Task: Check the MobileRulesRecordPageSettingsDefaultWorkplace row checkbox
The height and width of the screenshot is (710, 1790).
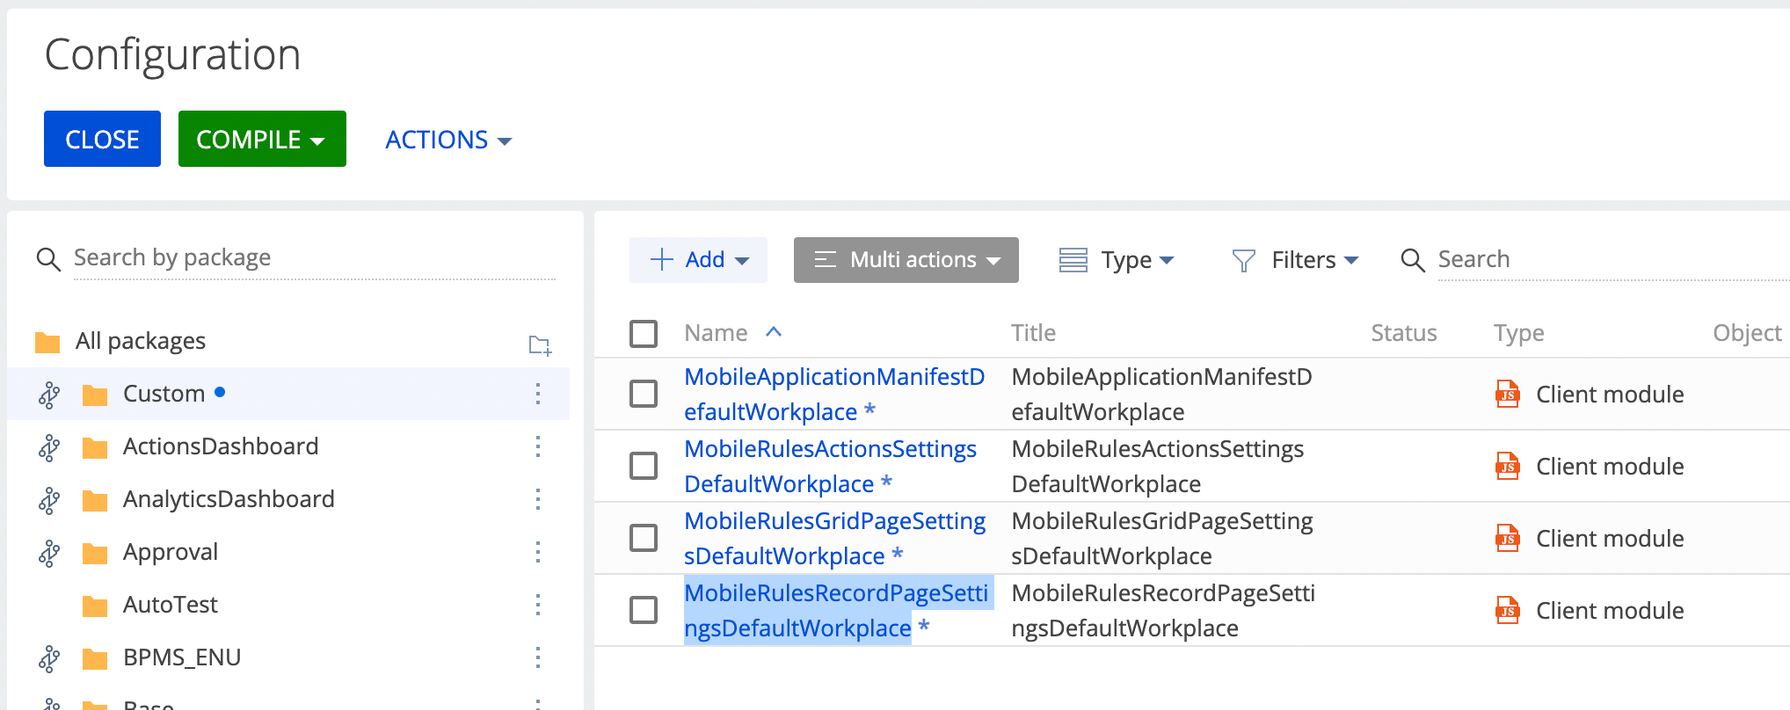Action: tap(644, 610)
